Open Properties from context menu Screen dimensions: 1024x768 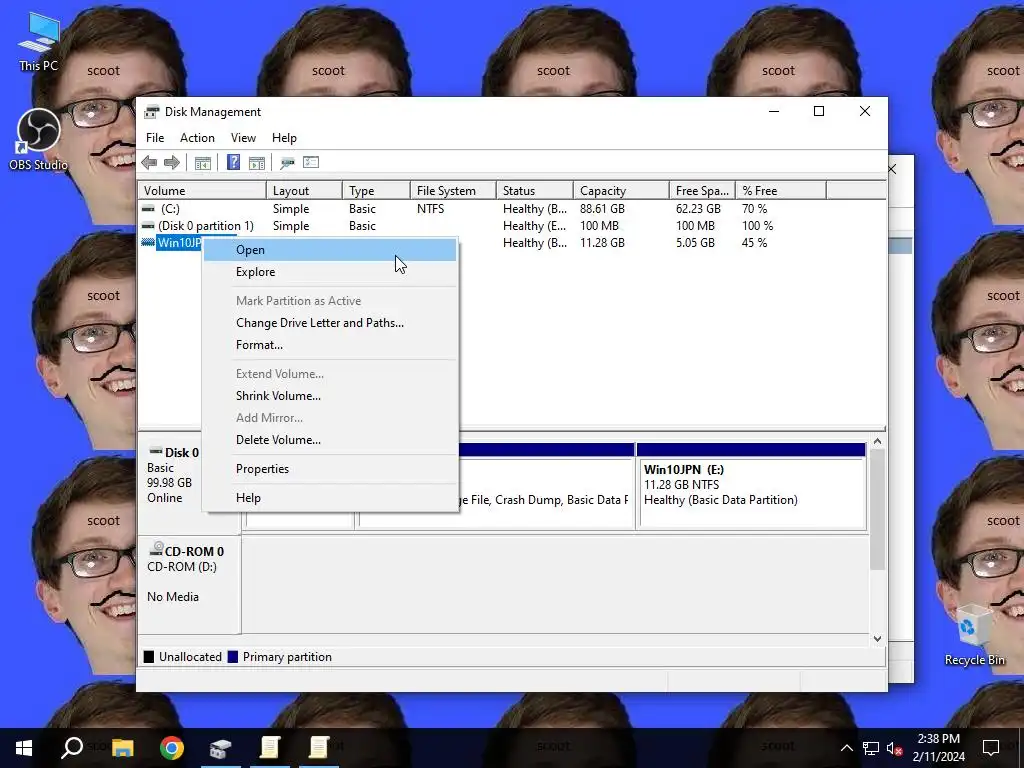click(330, 469)
